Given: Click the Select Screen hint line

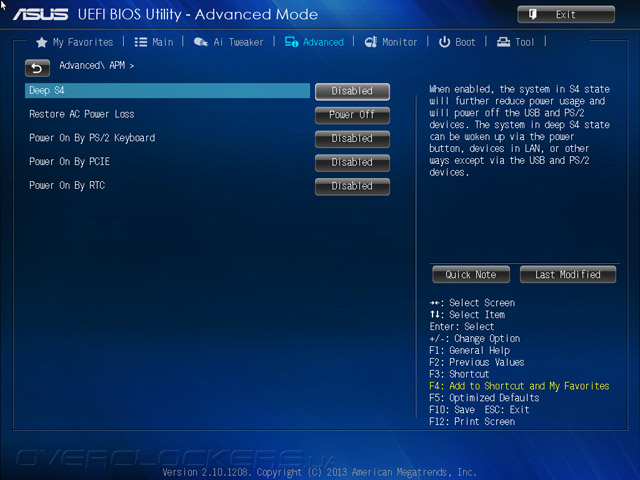Looking at the screenshot, I should (x=472, y=303).
